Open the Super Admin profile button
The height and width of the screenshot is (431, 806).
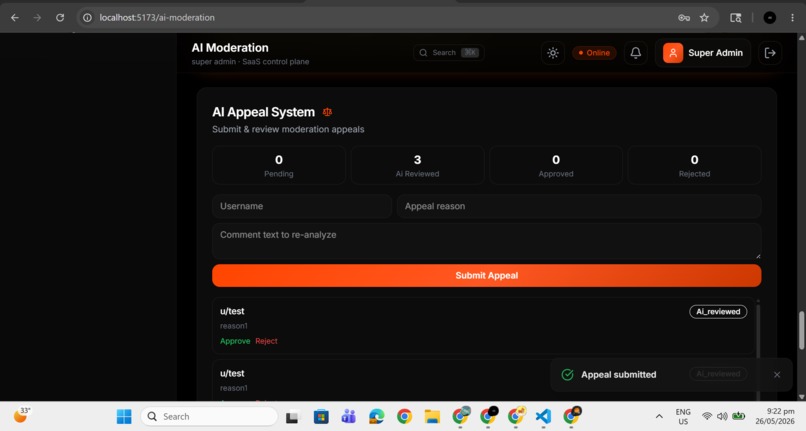point(703,53)
